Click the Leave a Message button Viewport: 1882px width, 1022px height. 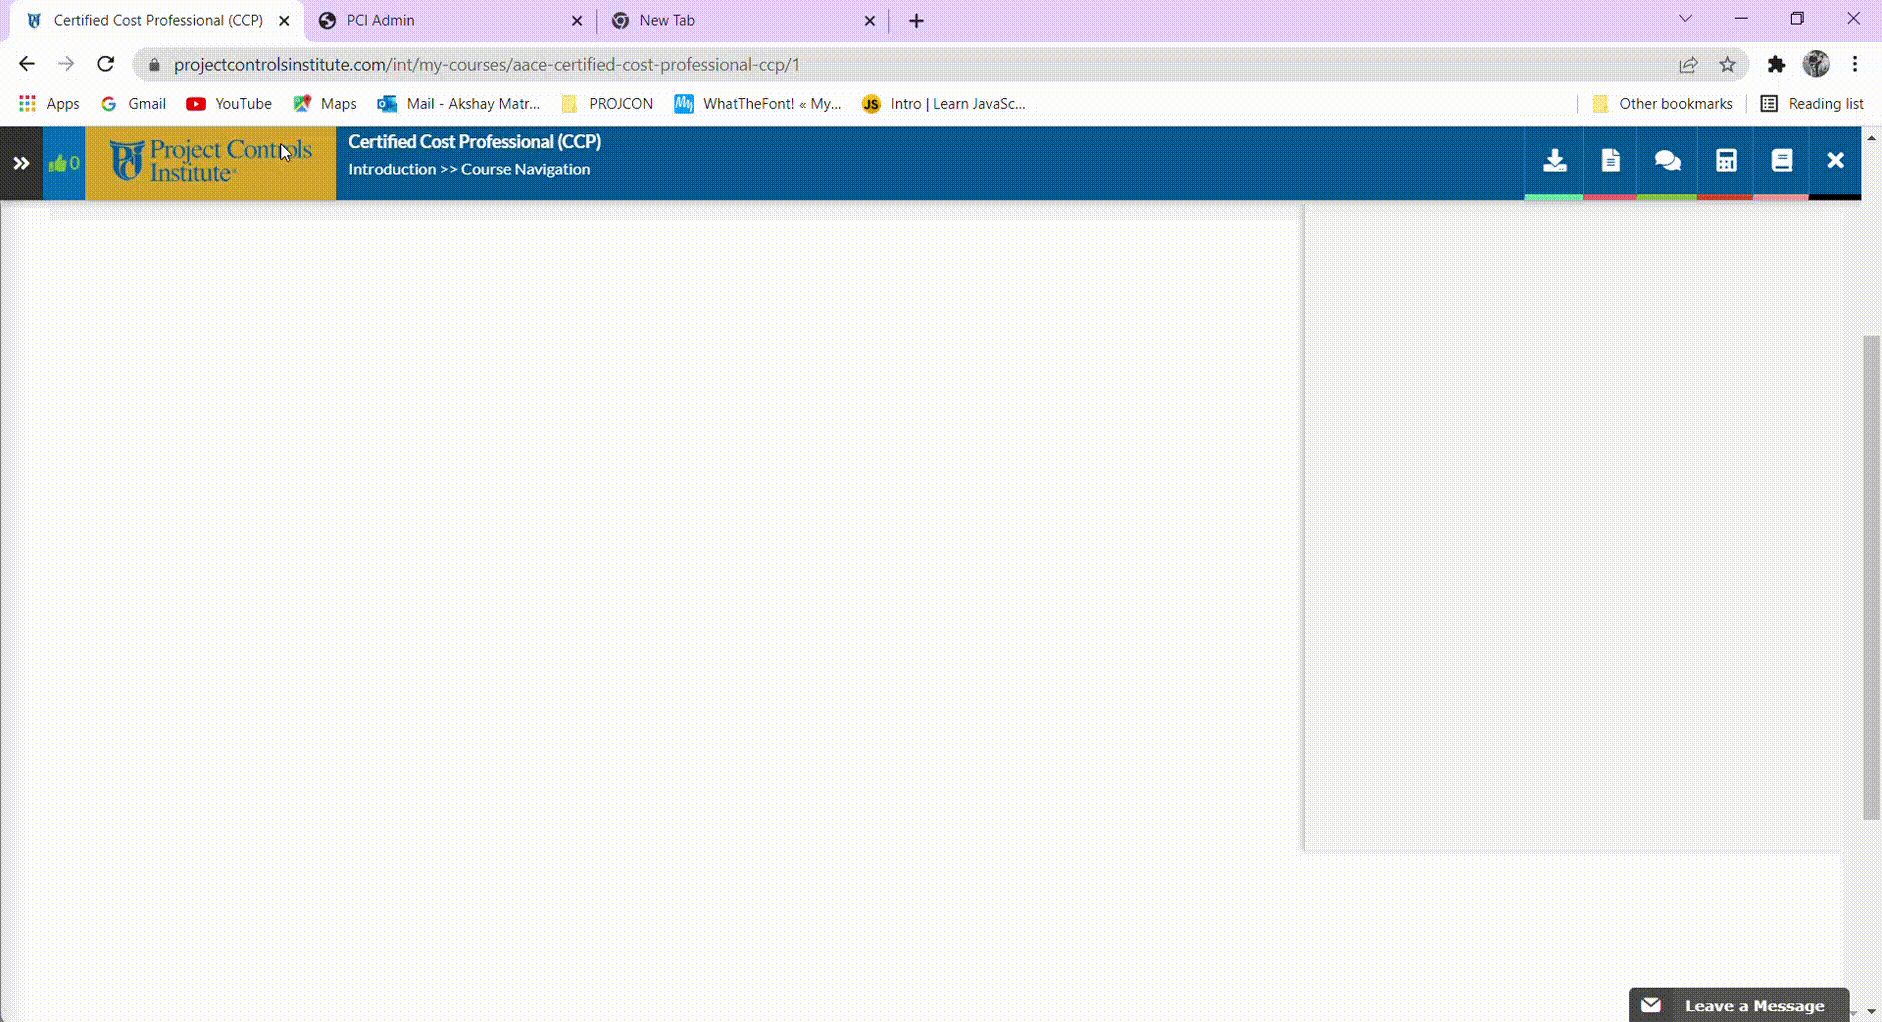pos(1739,1005)
